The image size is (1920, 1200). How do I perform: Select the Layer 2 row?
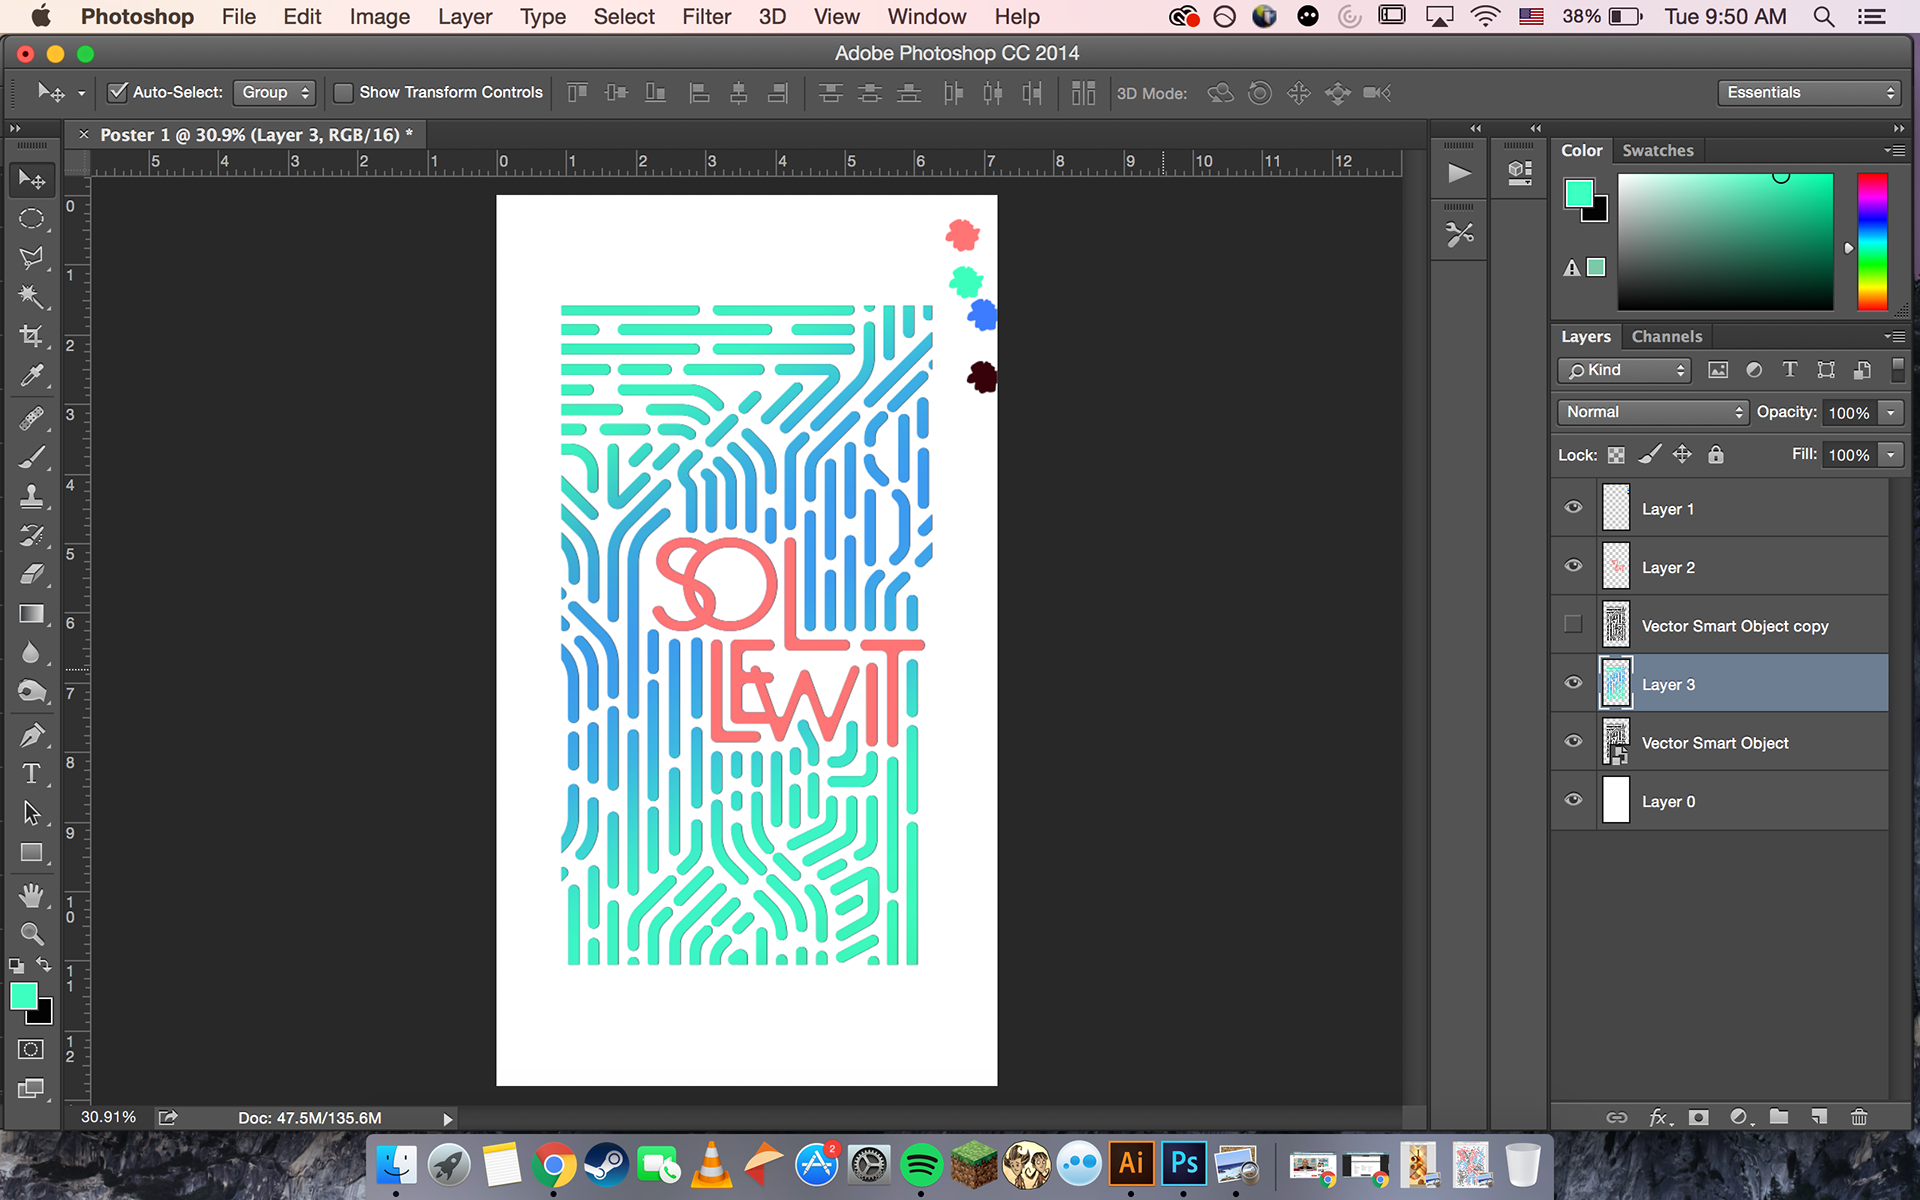tap(1719, 567)
